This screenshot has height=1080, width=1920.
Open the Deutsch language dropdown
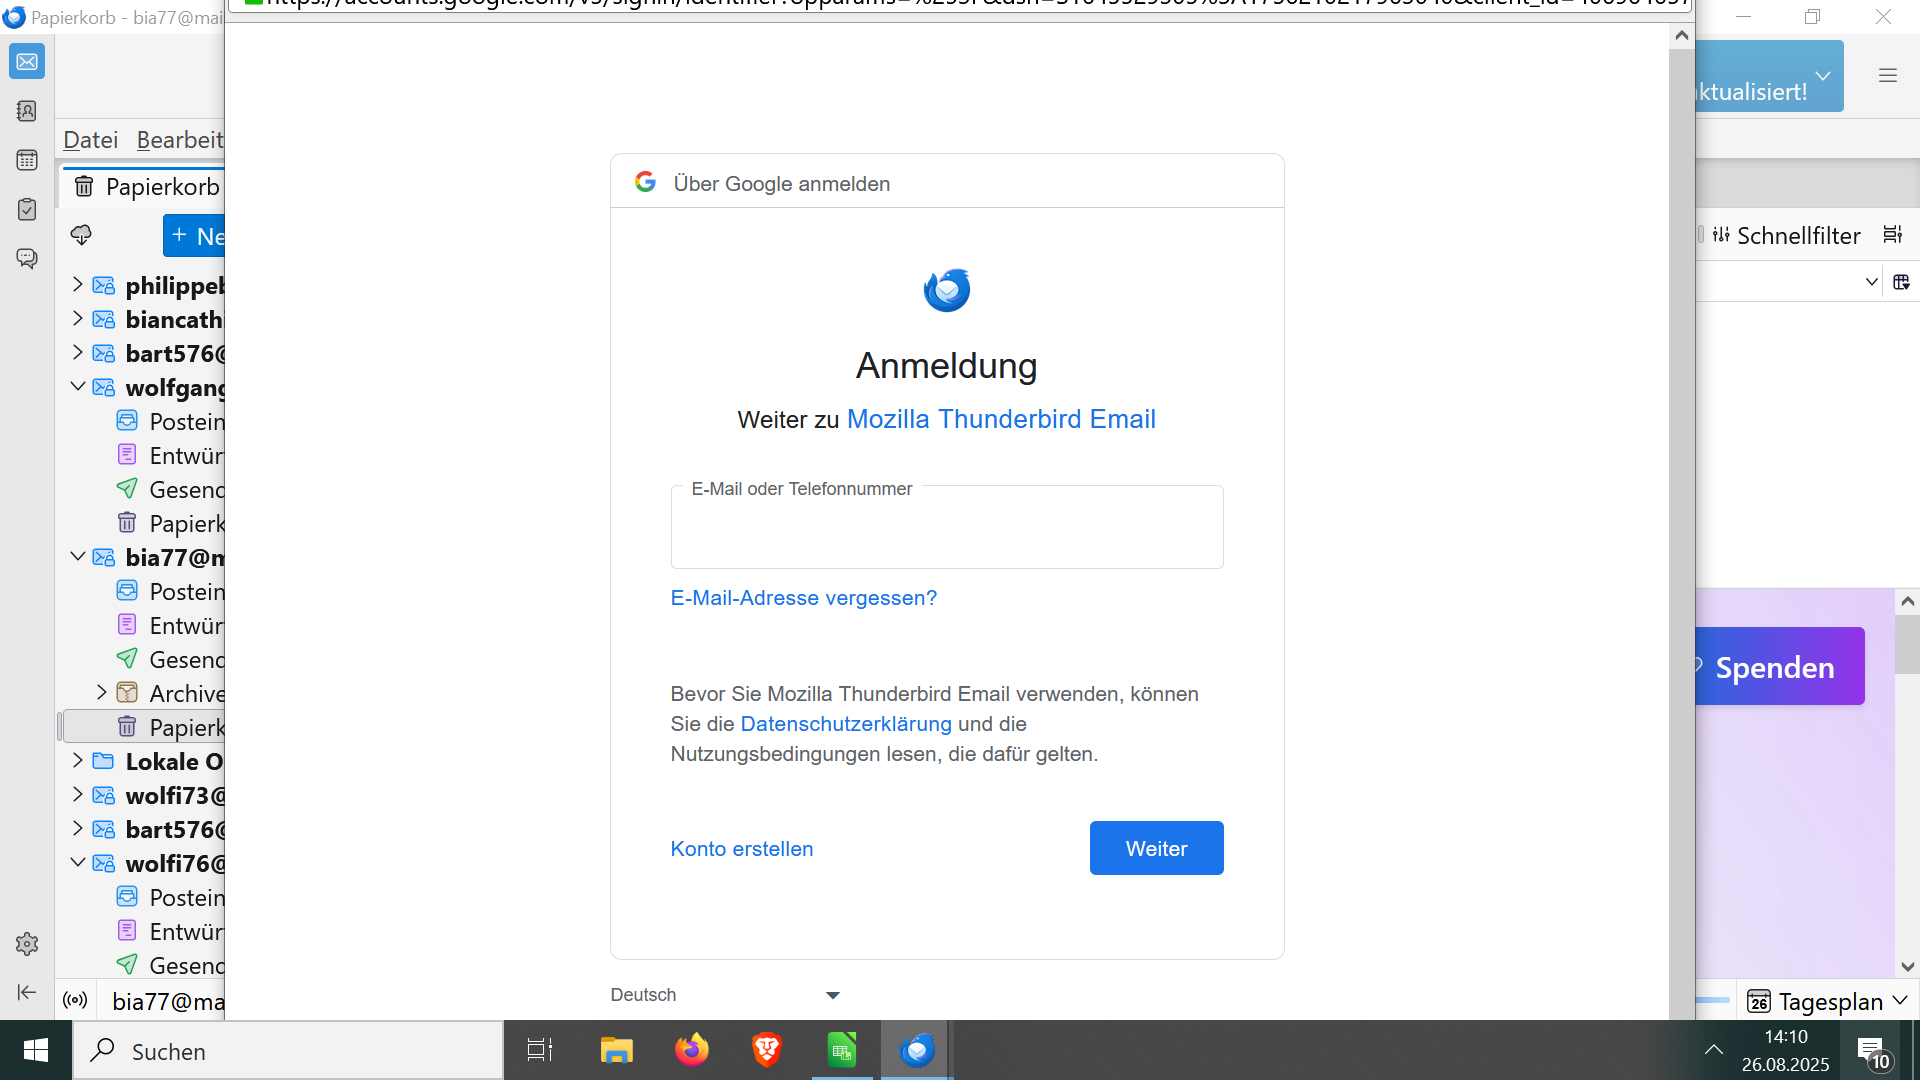click(726, 995)
